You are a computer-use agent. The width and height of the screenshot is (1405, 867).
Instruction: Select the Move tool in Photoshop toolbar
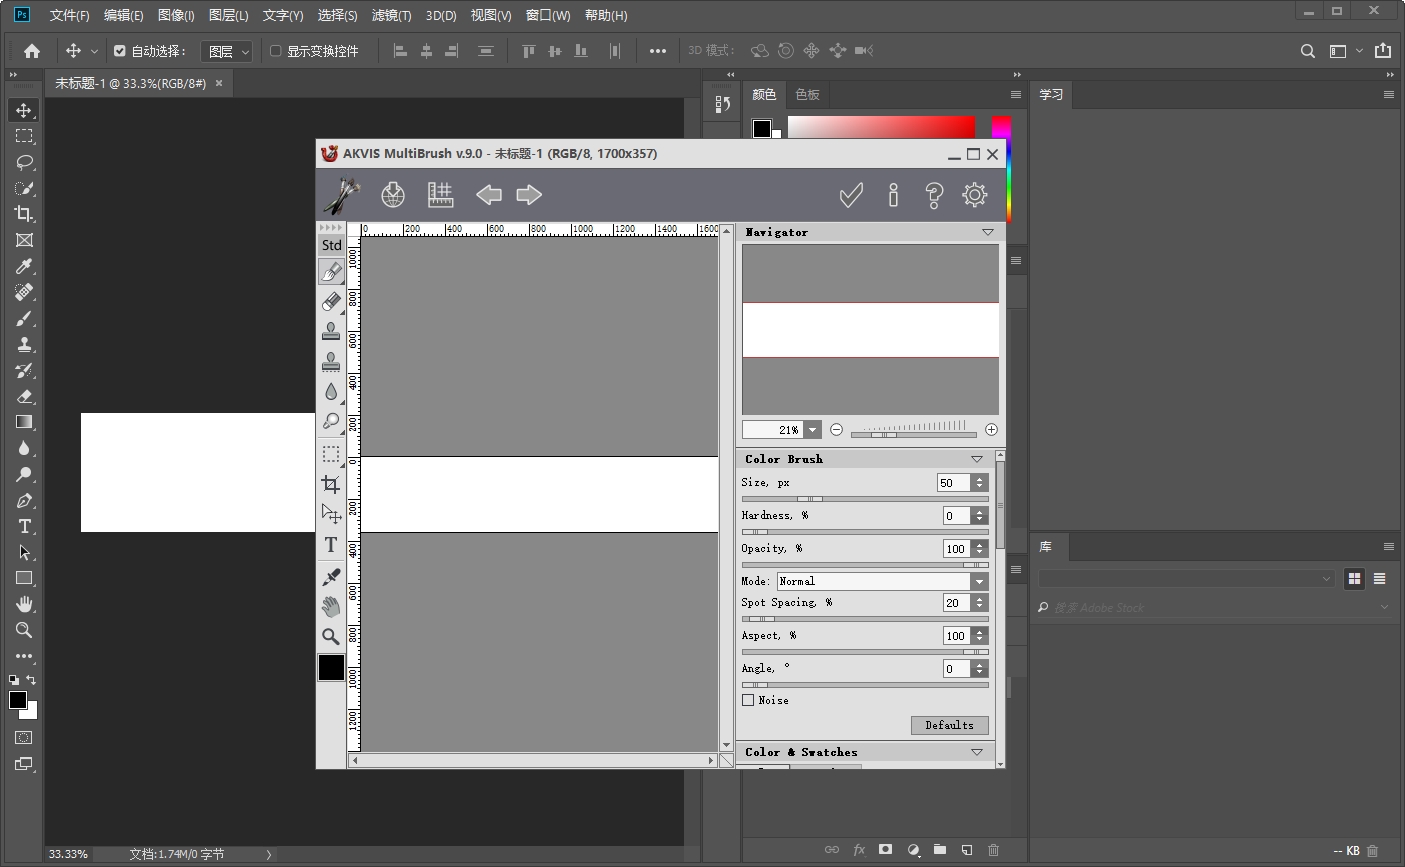coord(24,110)
